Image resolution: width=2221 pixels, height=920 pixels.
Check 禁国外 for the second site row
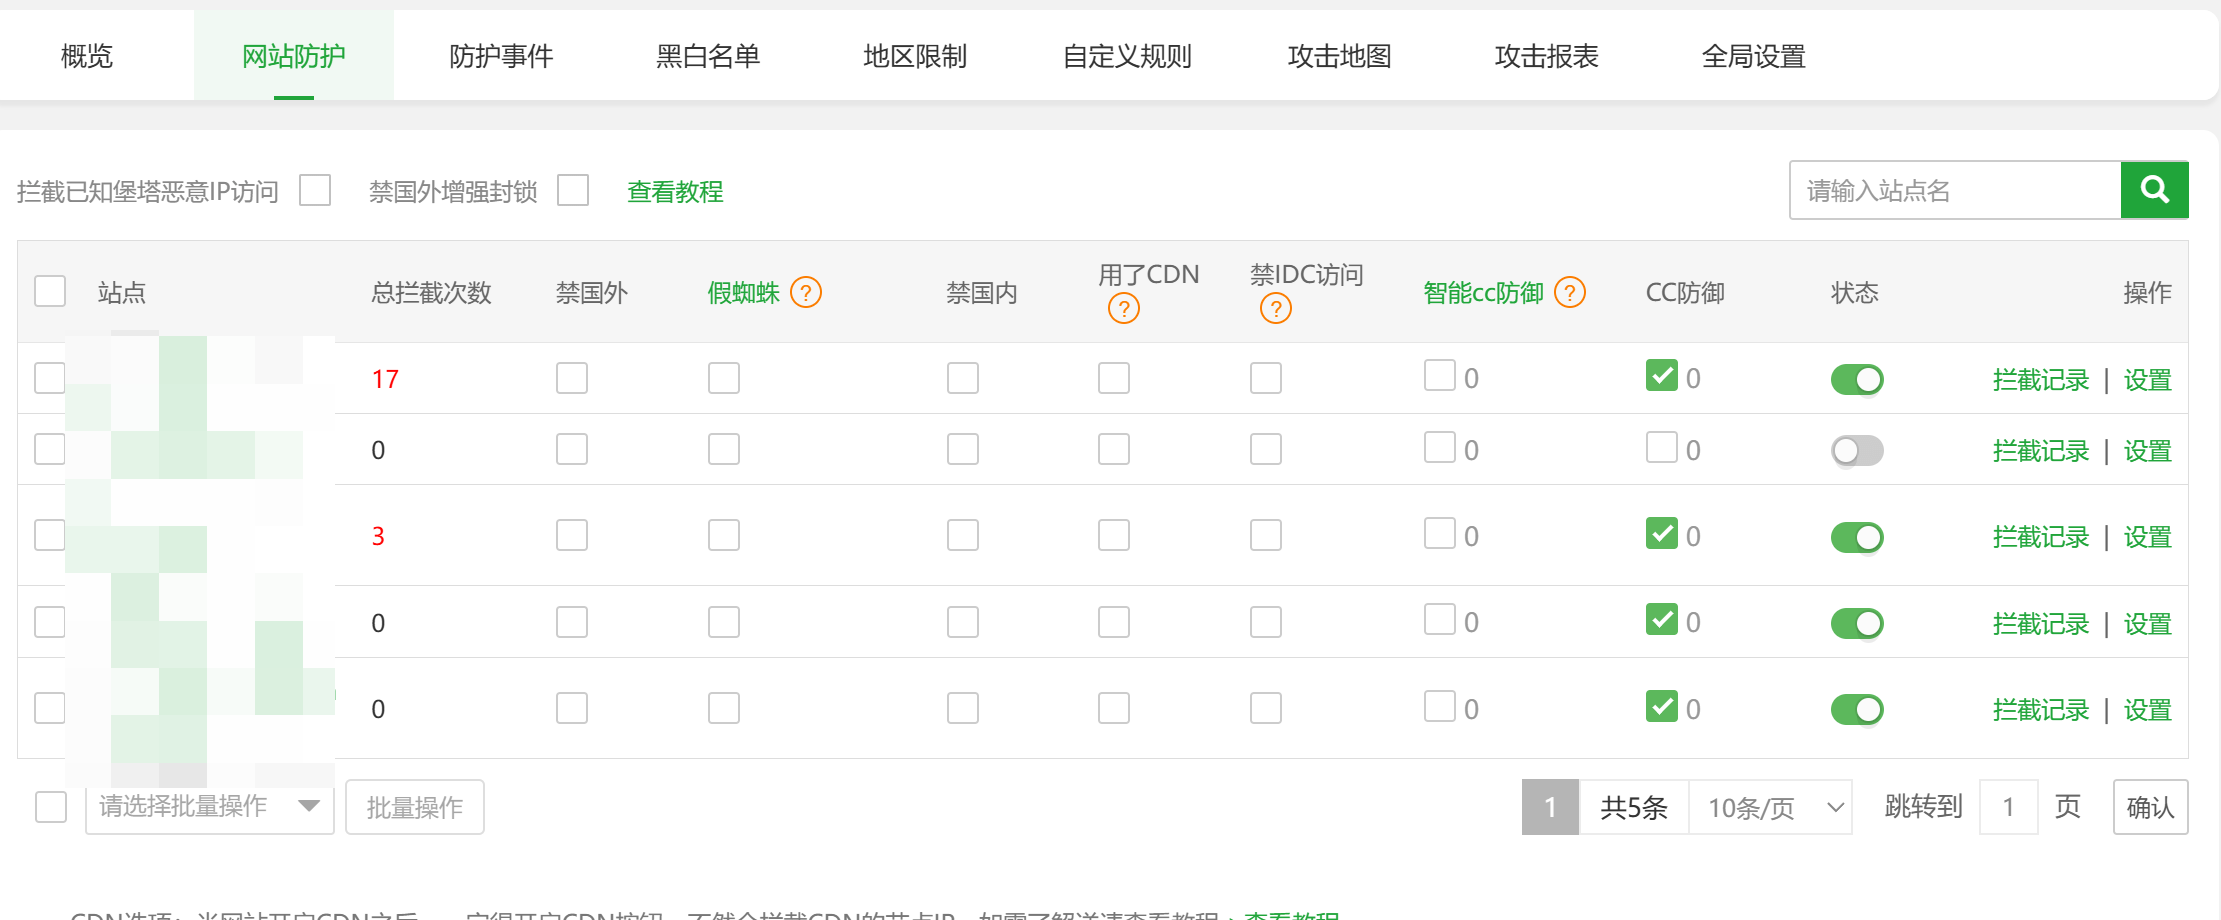[x=571, y=448]
